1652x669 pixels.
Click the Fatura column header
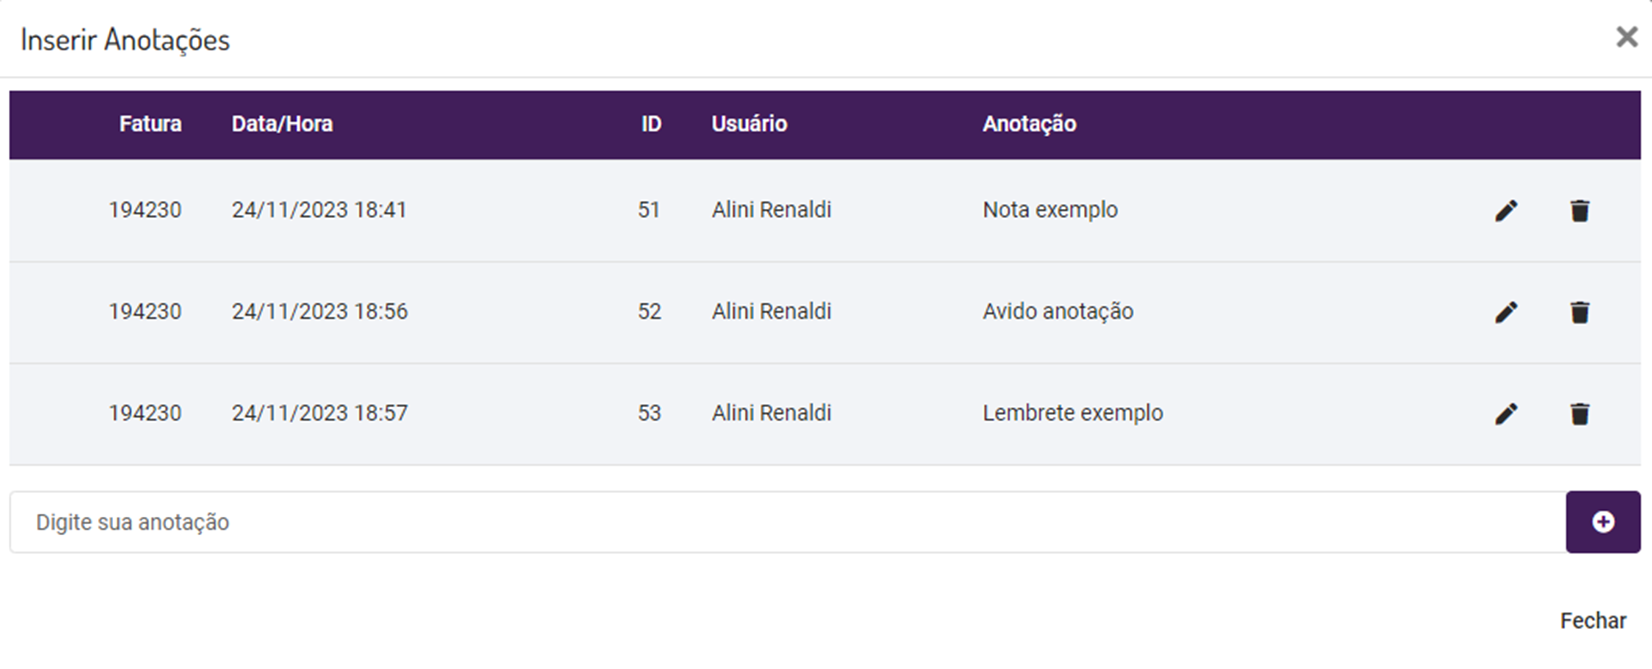(x=150, y=124)
